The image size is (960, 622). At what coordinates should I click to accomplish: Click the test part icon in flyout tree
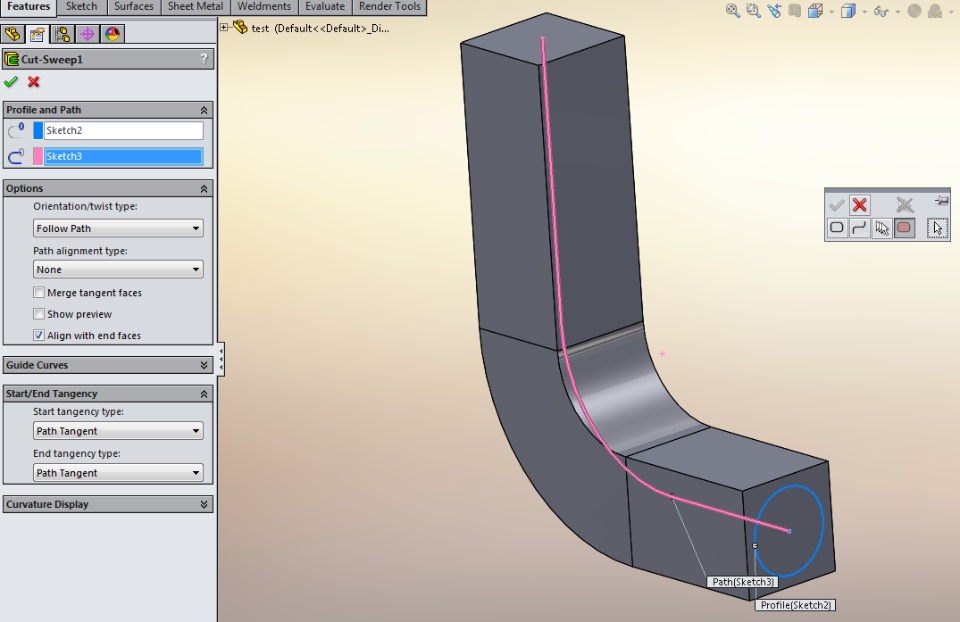241,28
